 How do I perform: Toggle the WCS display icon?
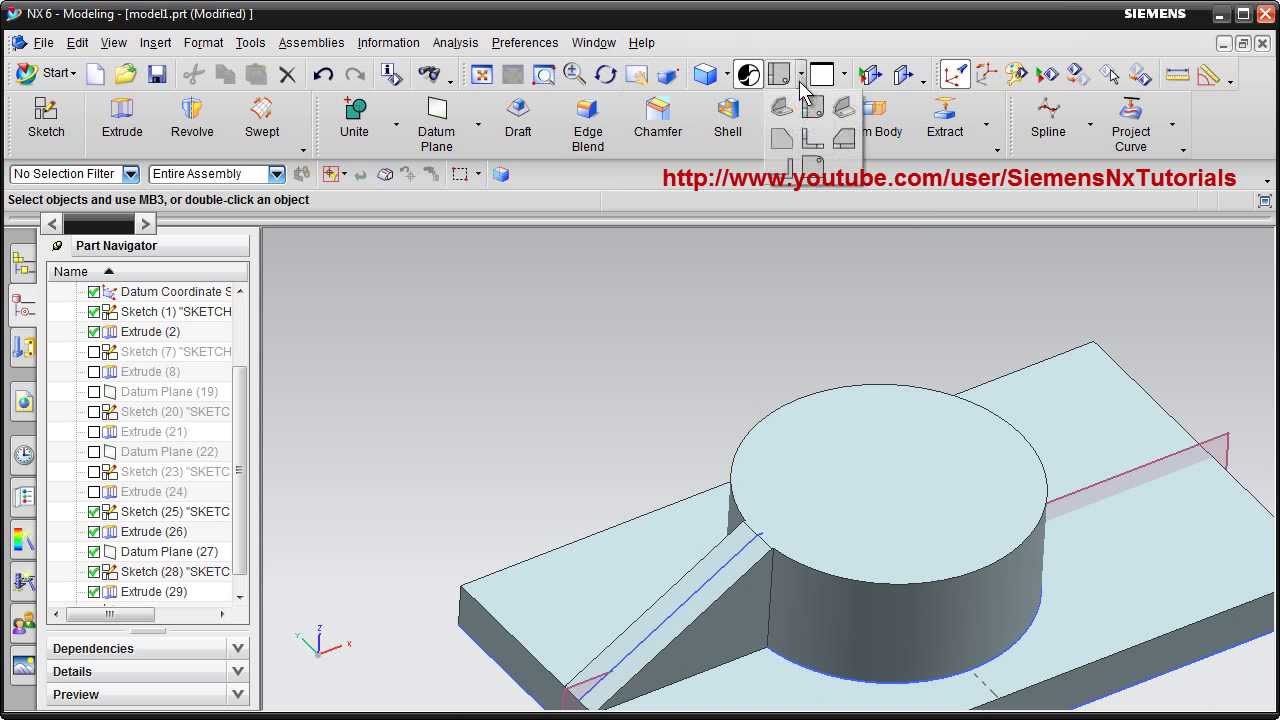(955, 74)
